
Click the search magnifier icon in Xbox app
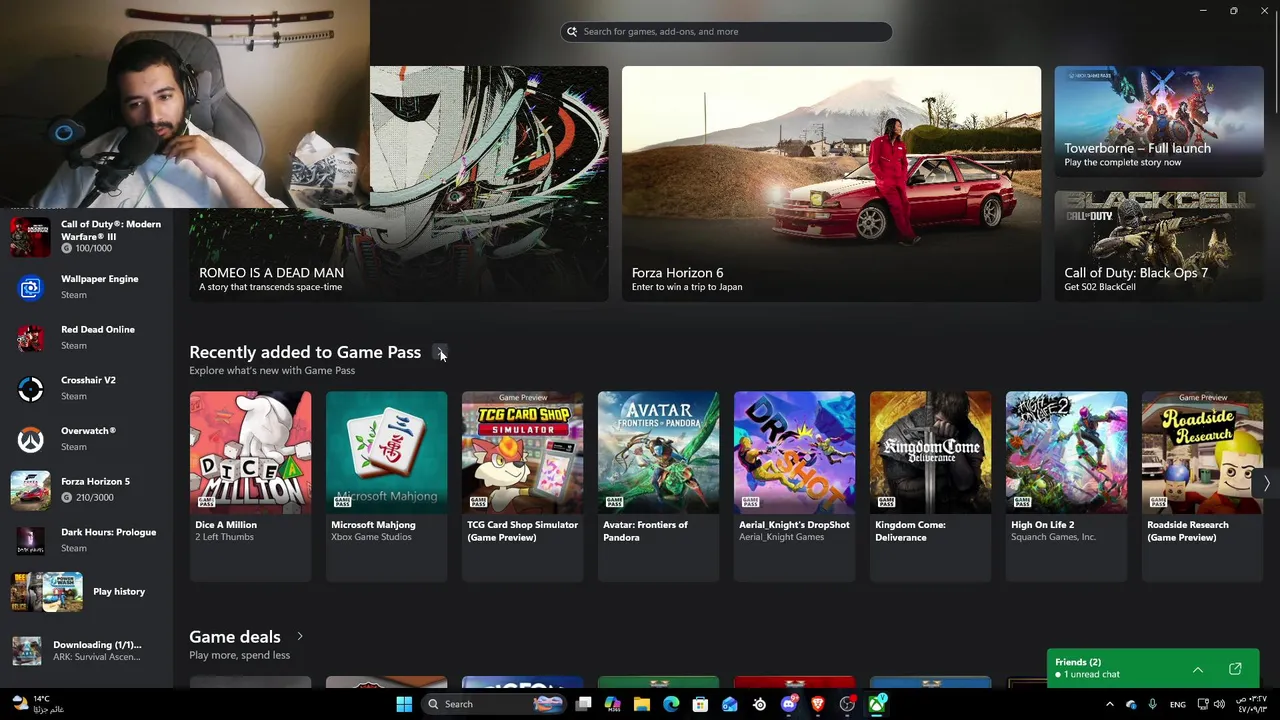[572, 32]
